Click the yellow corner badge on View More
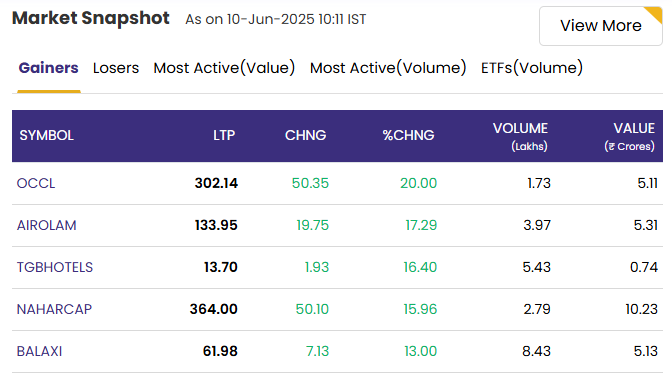Screen dimensions: 672x381 tap(654, 14)
